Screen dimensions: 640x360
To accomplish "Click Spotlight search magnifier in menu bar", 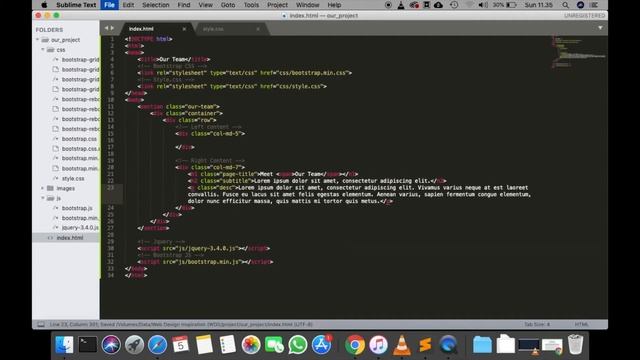I will pyautogui.click(x=565, y=5).
